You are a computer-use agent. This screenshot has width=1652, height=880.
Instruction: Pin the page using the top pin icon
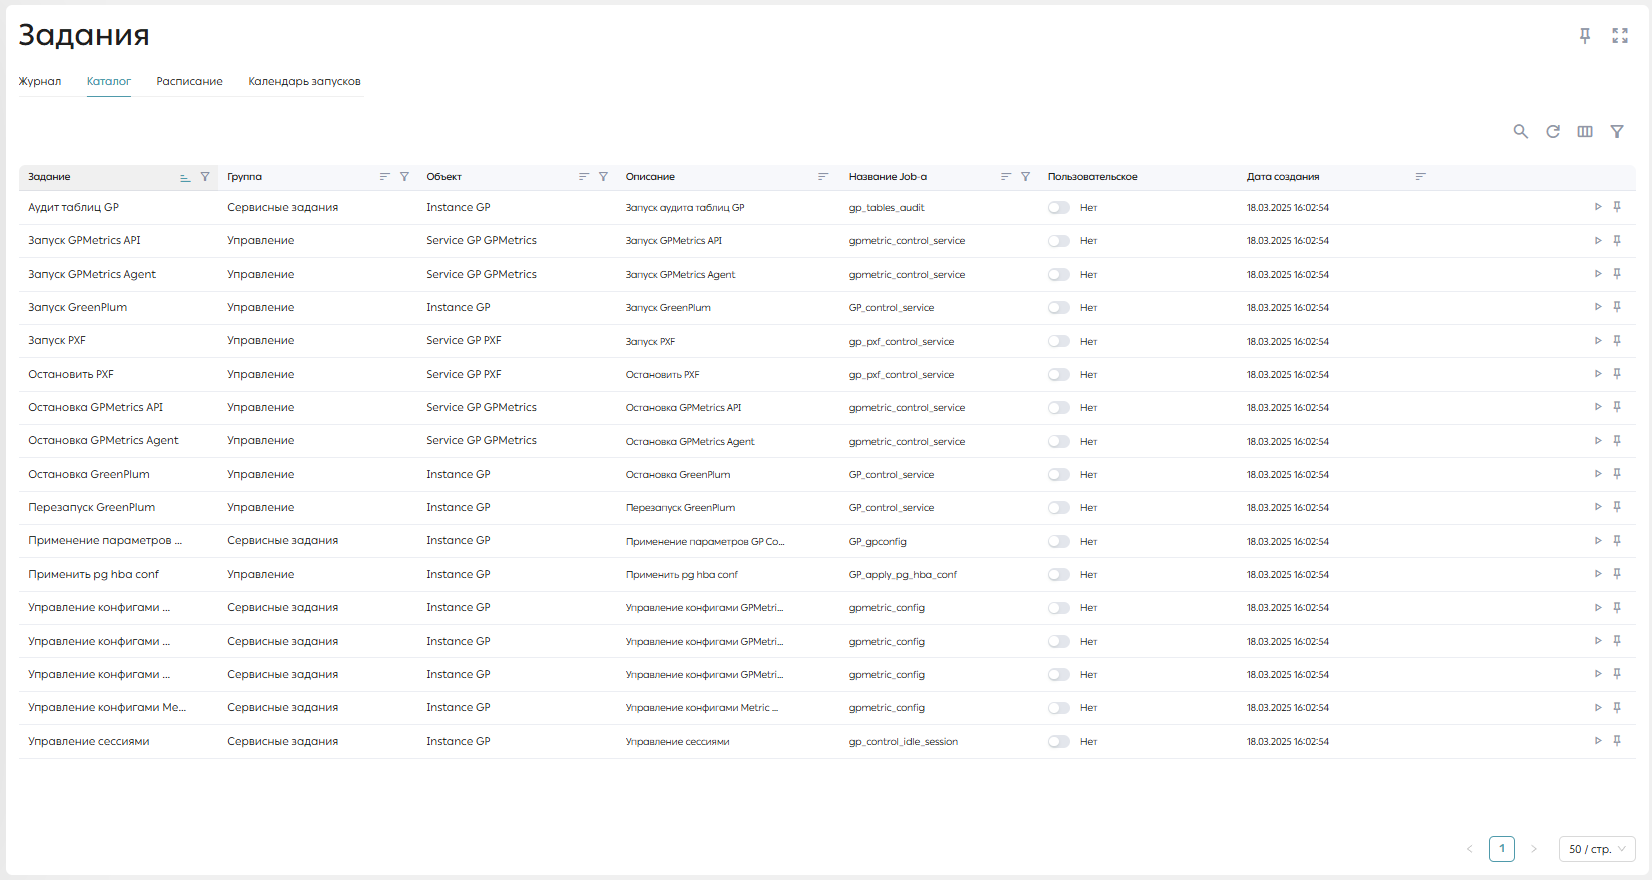1585,35
